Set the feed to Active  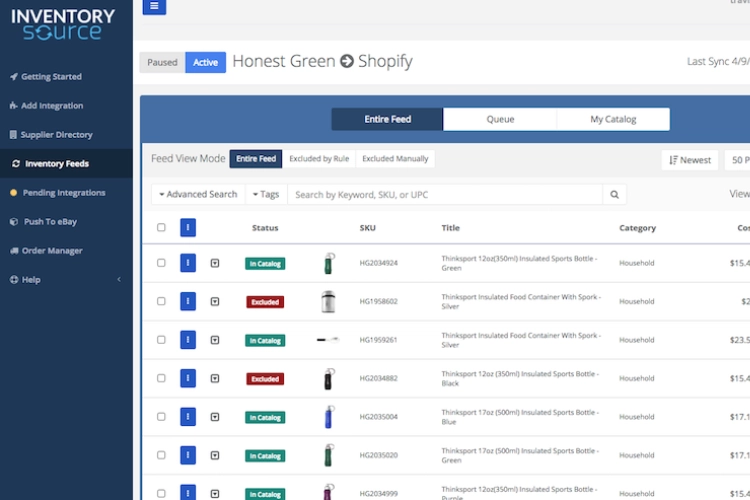click(x=206, y=62)
